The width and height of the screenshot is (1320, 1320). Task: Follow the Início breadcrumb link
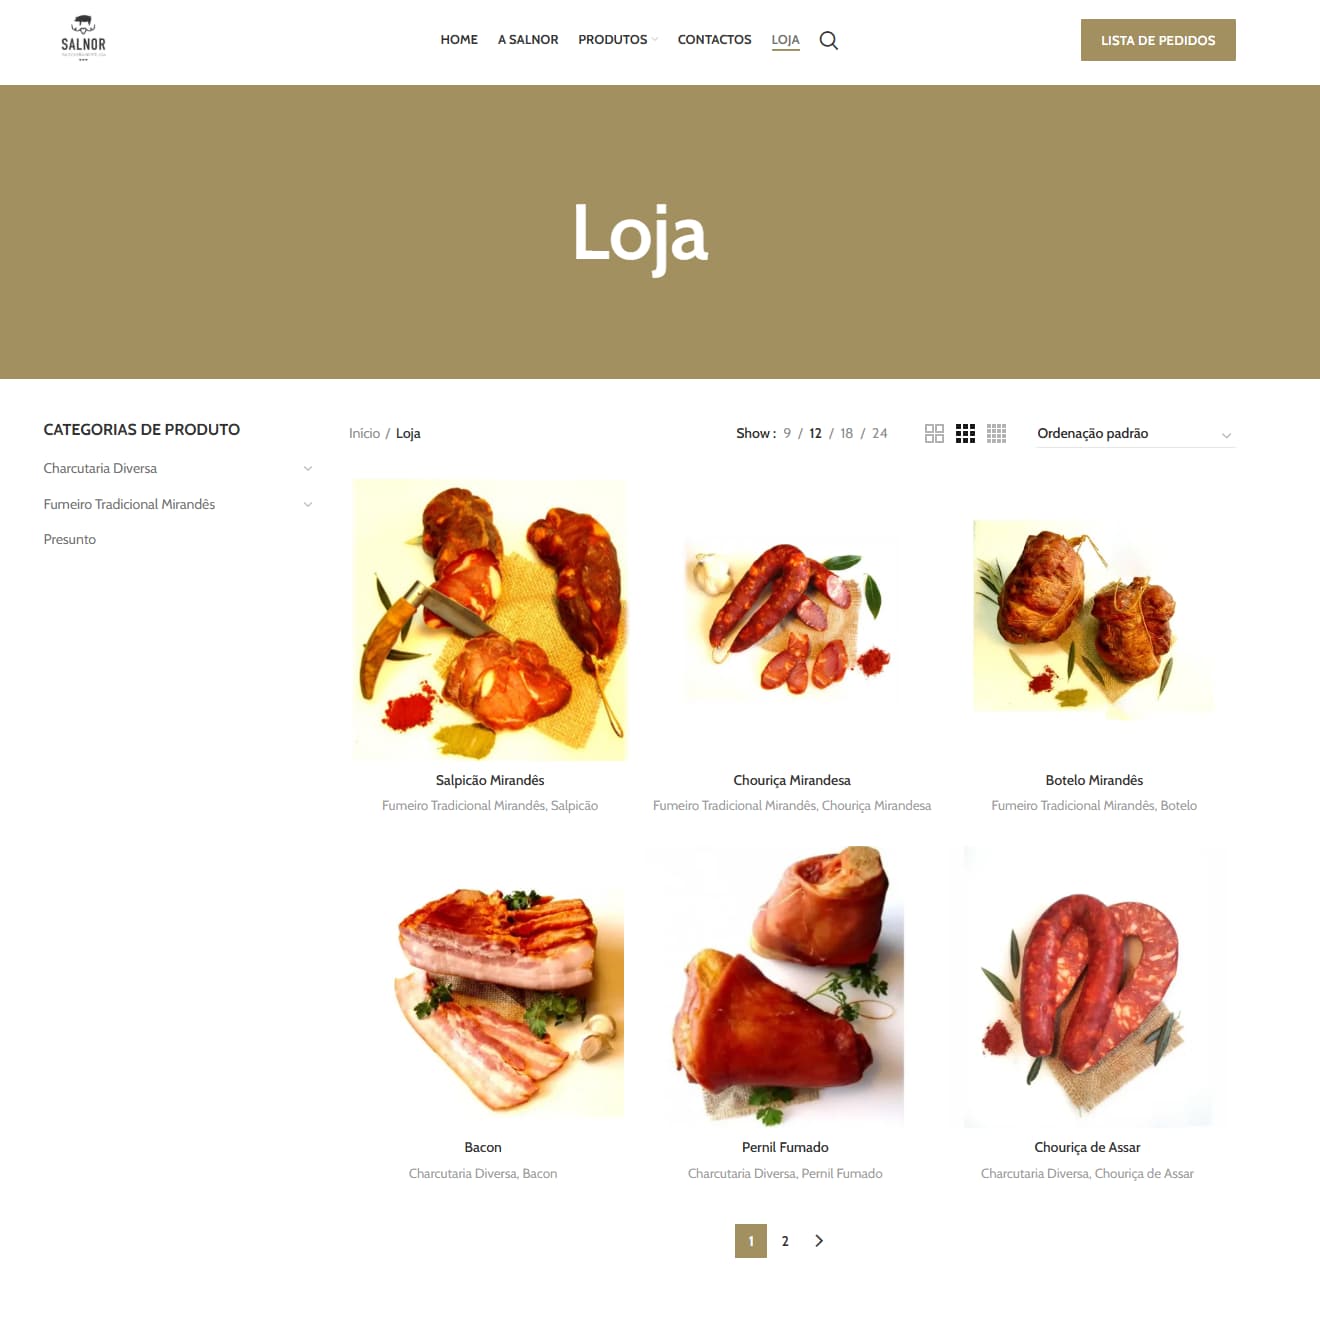pyautogui.click(x=364, y=433)
